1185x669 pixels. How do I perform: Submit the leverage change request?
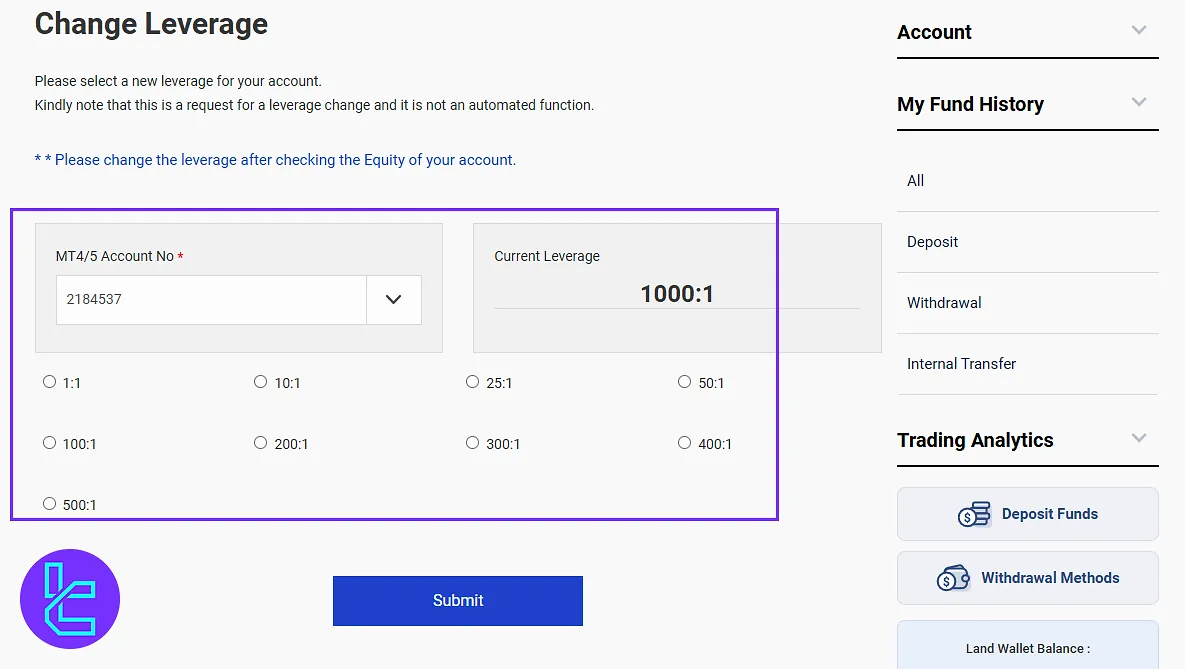coord(457,600)
